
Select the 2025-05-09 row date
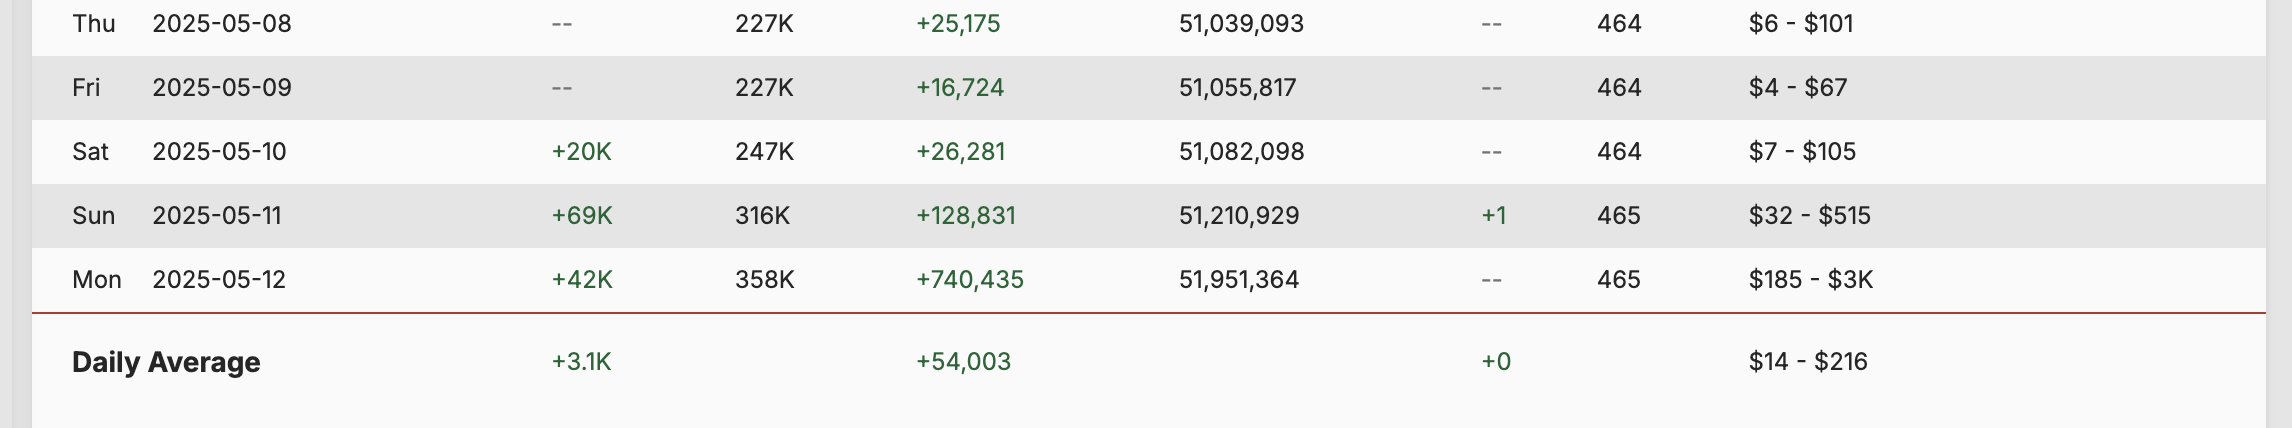click(x=222, y=87)
